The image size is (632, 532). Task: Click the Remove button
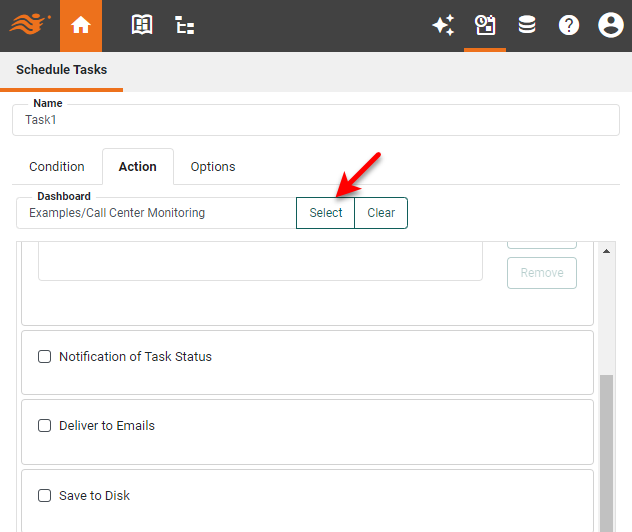(x=542, y=273)
